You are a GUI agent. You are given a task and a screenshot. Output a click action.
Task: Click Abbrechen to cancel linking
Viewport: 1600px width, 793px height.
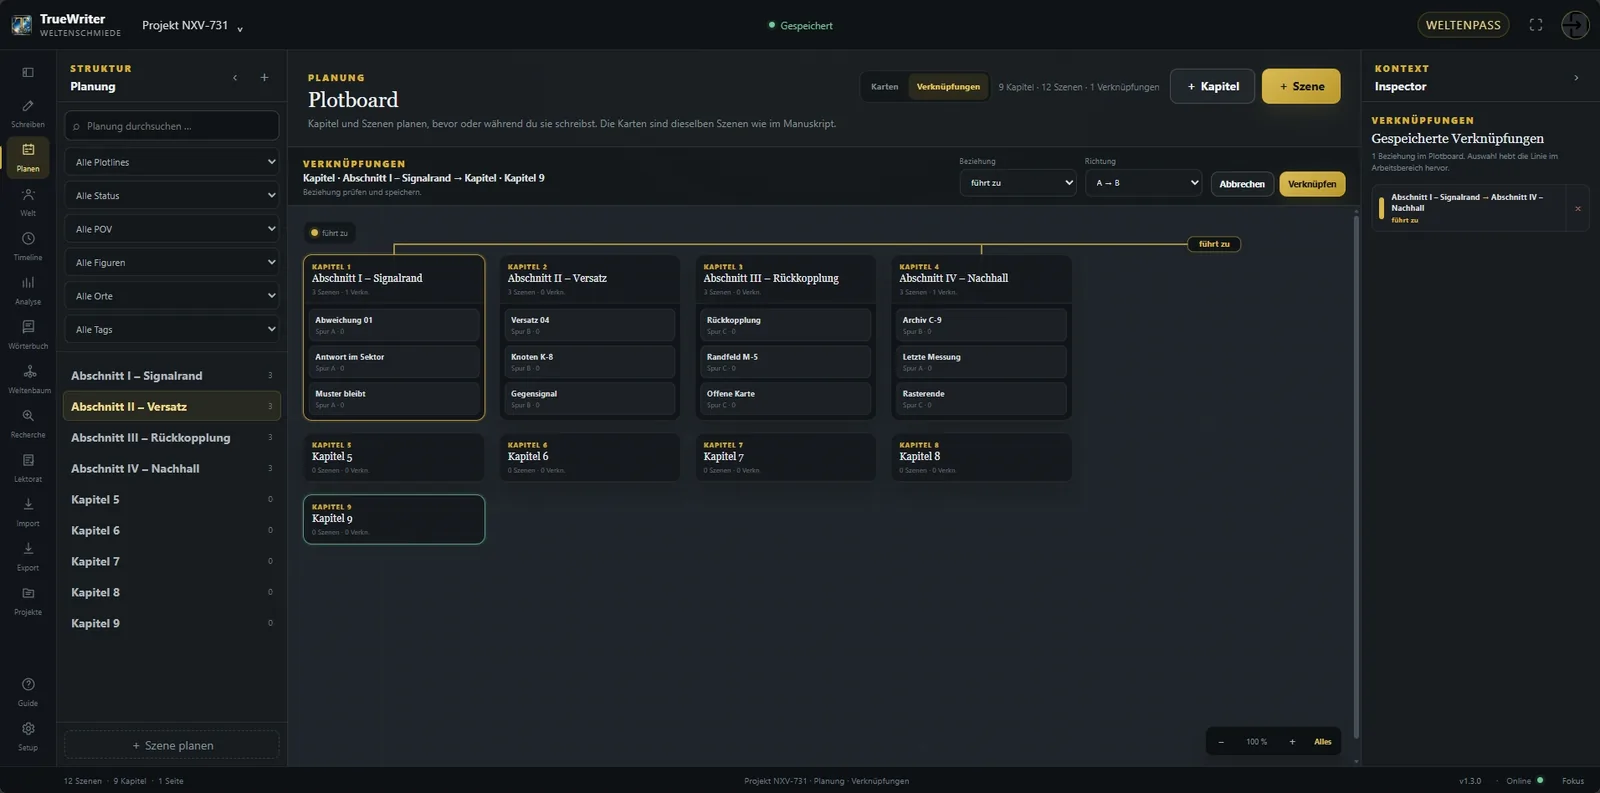click(x=1242, y=184)
